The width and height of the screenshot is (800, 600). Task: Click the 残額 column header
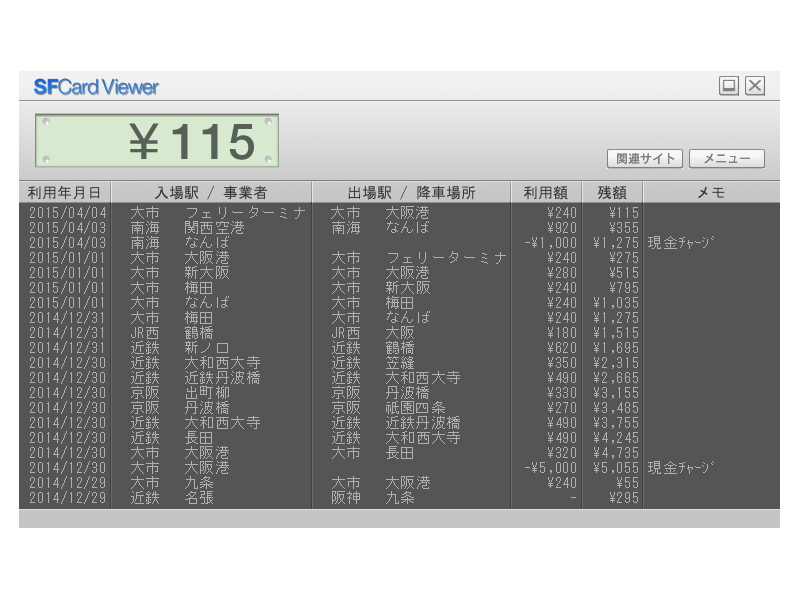[x=612, y=192]
